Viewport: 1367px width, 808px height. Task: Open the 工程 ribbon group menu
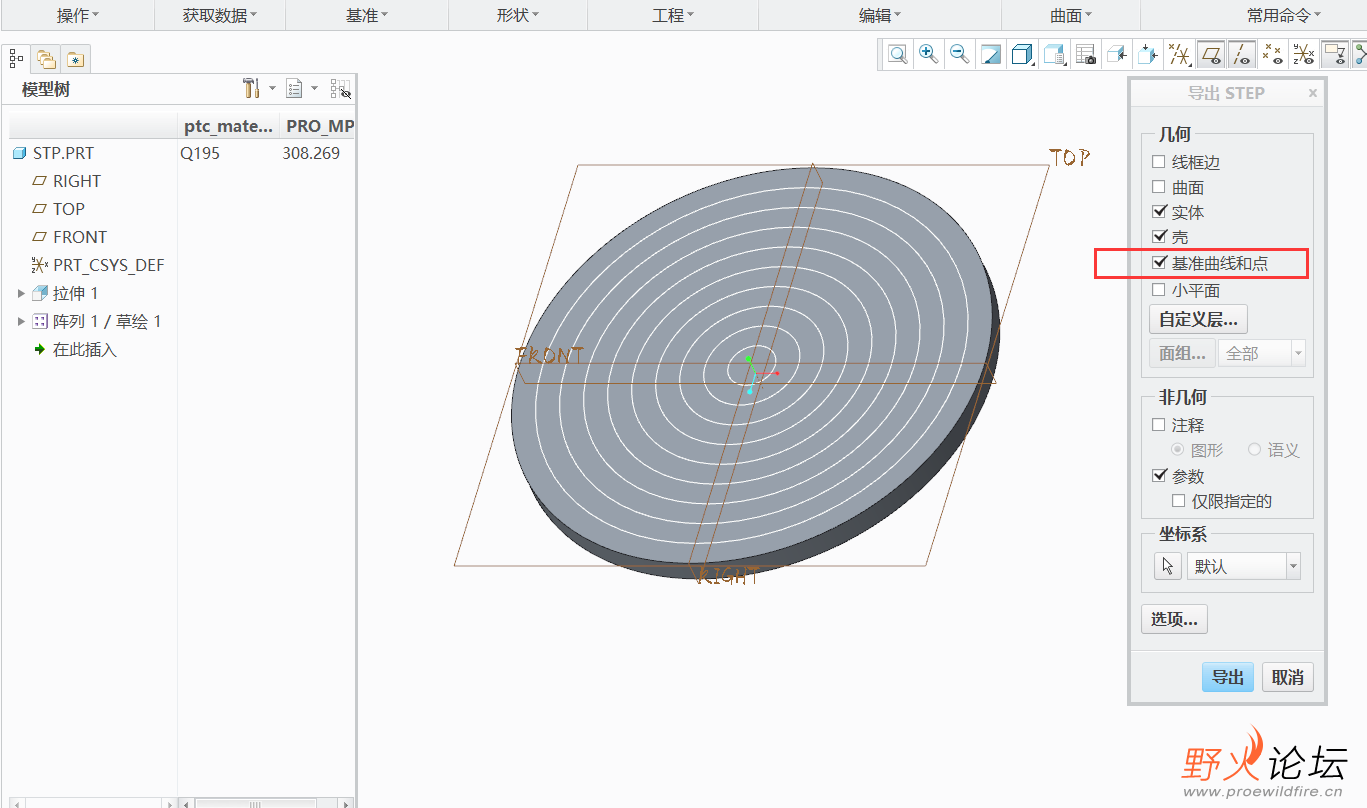click(x=673, y=15)
